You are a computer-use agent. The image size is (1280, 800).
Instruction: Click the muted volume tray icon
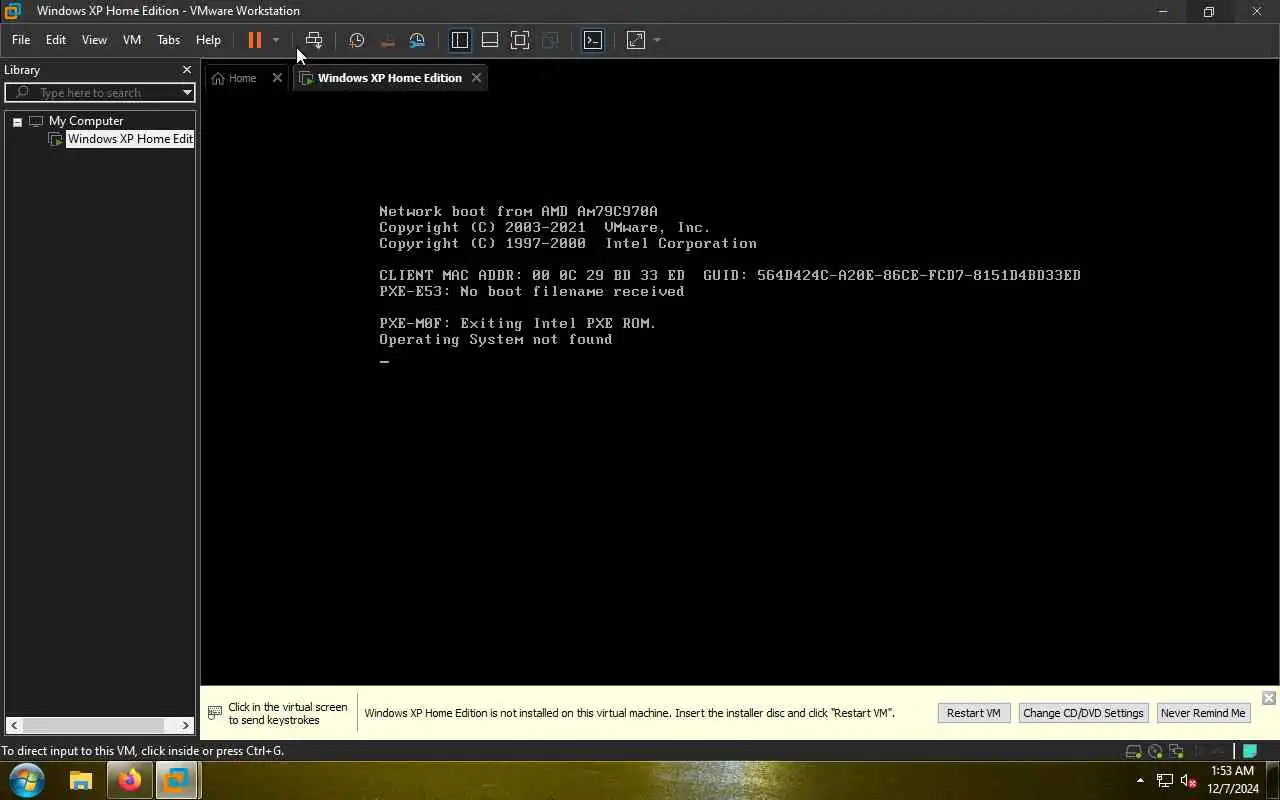point(1189,780)
